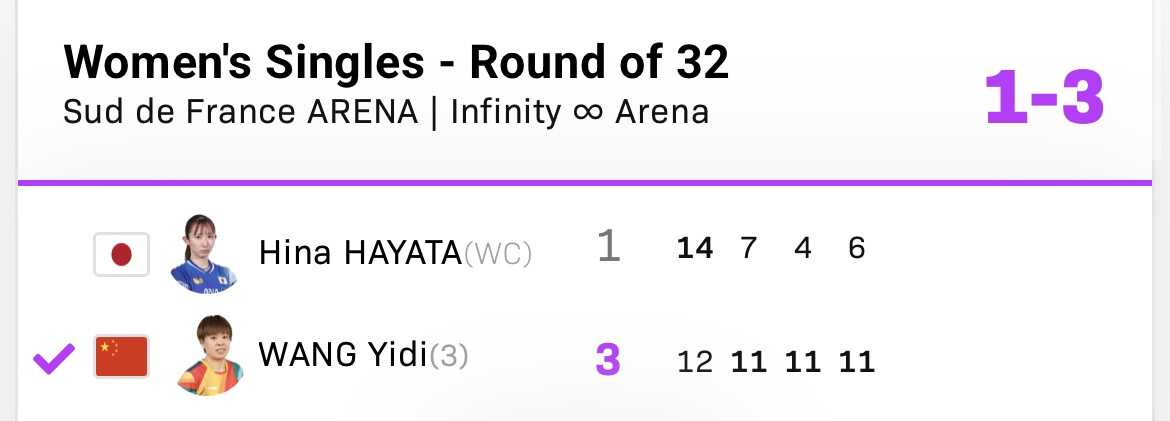1170x421 pixels.
Task: Select Hayata's third game score 4
Action: click(x=803, y=248)
